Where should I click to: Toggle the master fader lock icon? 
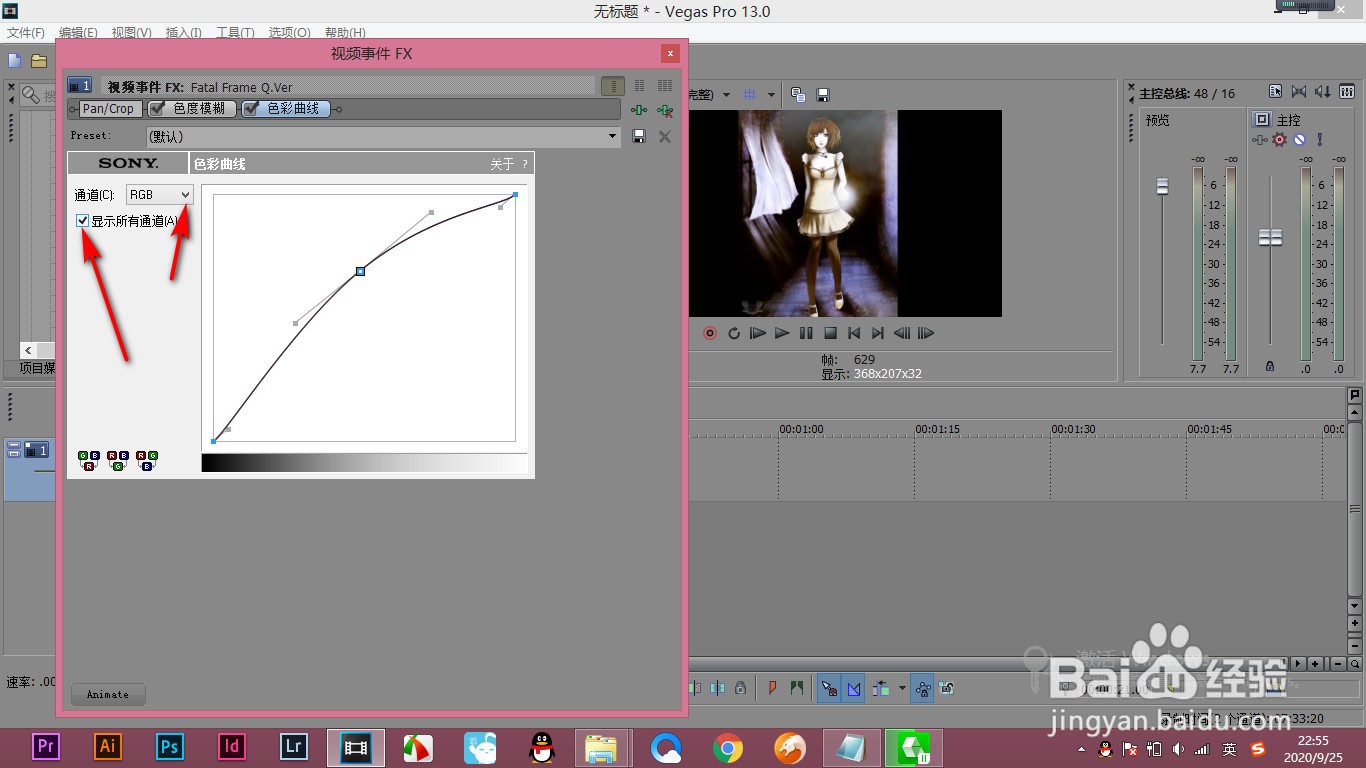point(1270,367)
